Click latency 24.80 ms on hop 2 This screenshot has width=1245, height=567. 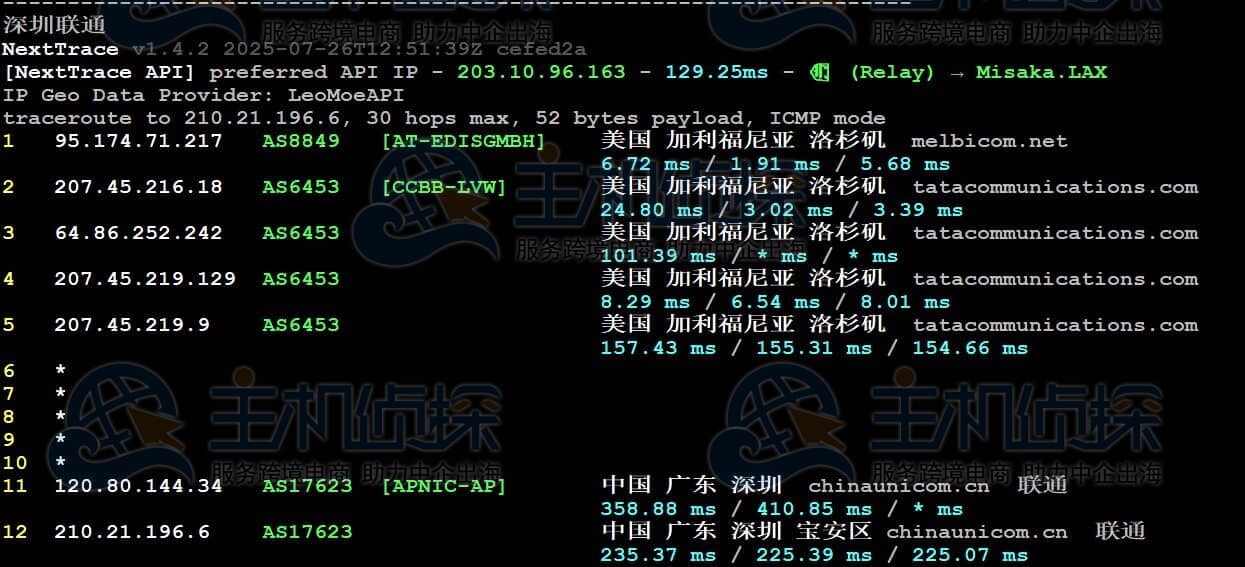(652, 210)
